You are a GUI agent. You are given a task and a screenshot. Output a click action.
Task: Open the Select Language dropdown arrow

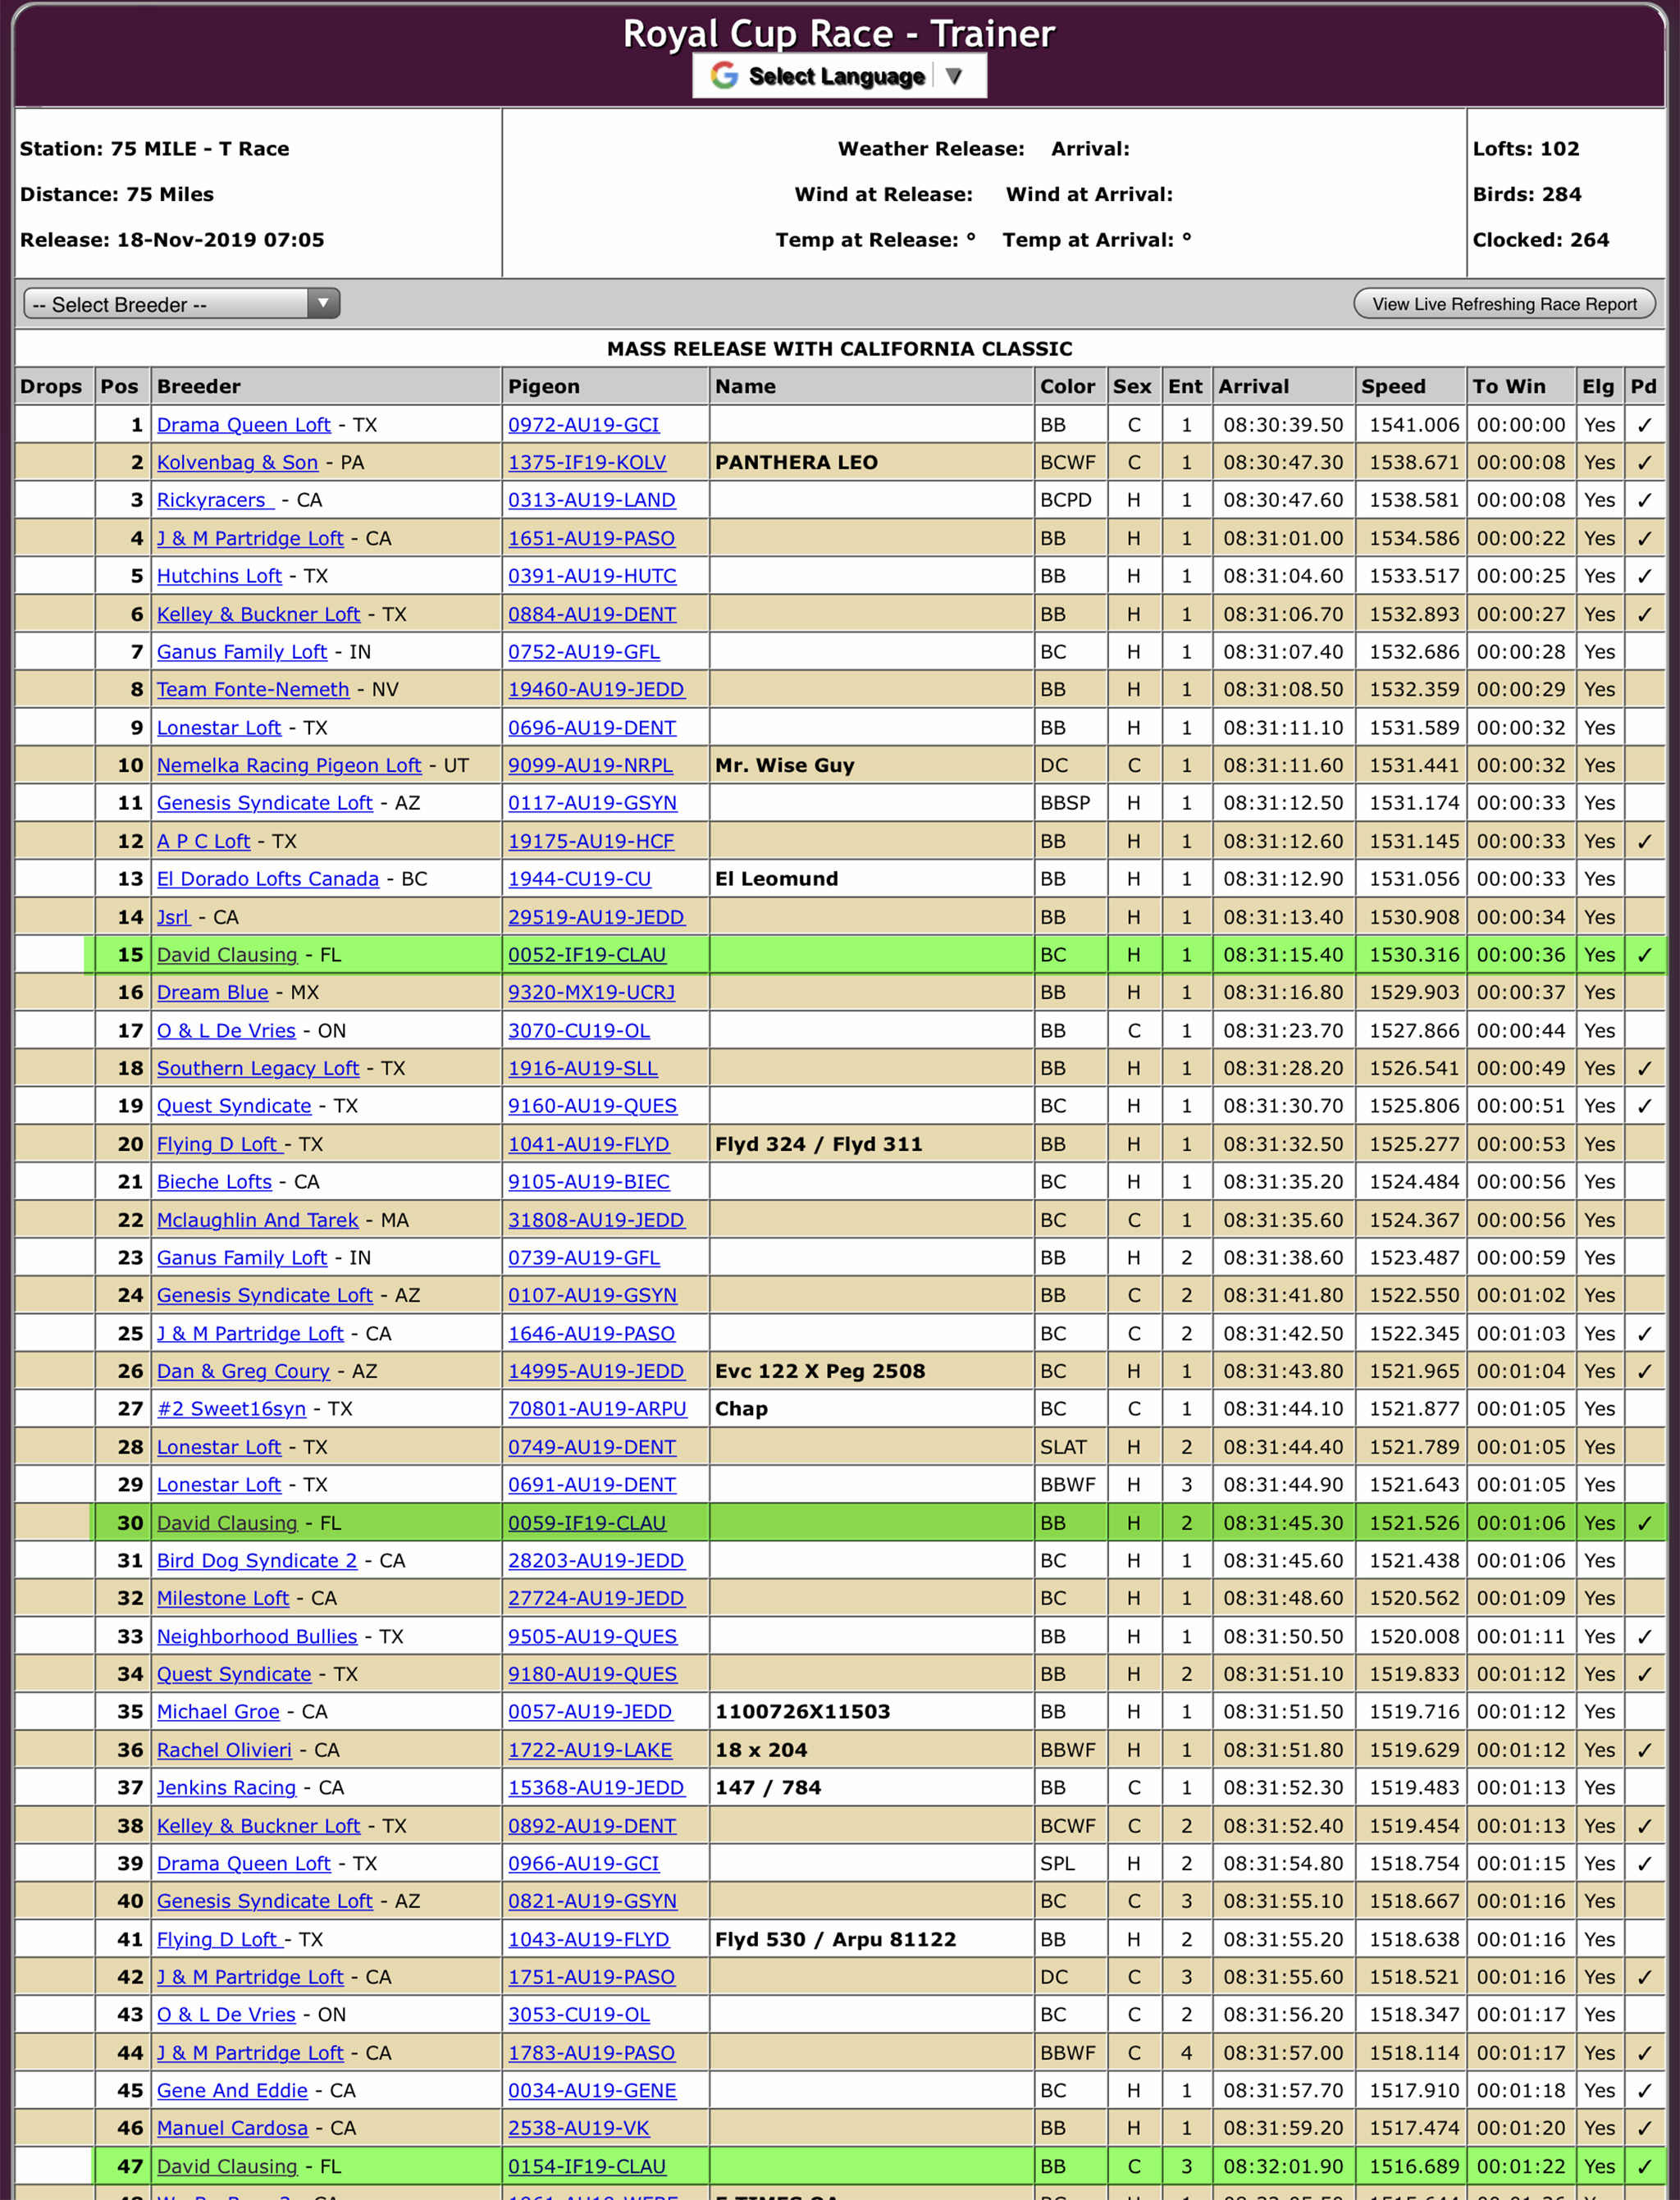(x=954, y=76)
